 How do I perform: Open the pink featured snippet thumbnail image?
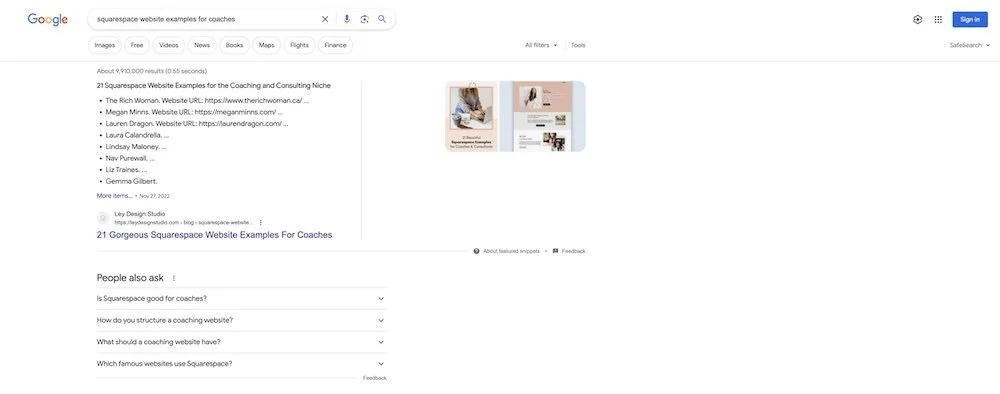pyautogui.click(x=471, y=116)
